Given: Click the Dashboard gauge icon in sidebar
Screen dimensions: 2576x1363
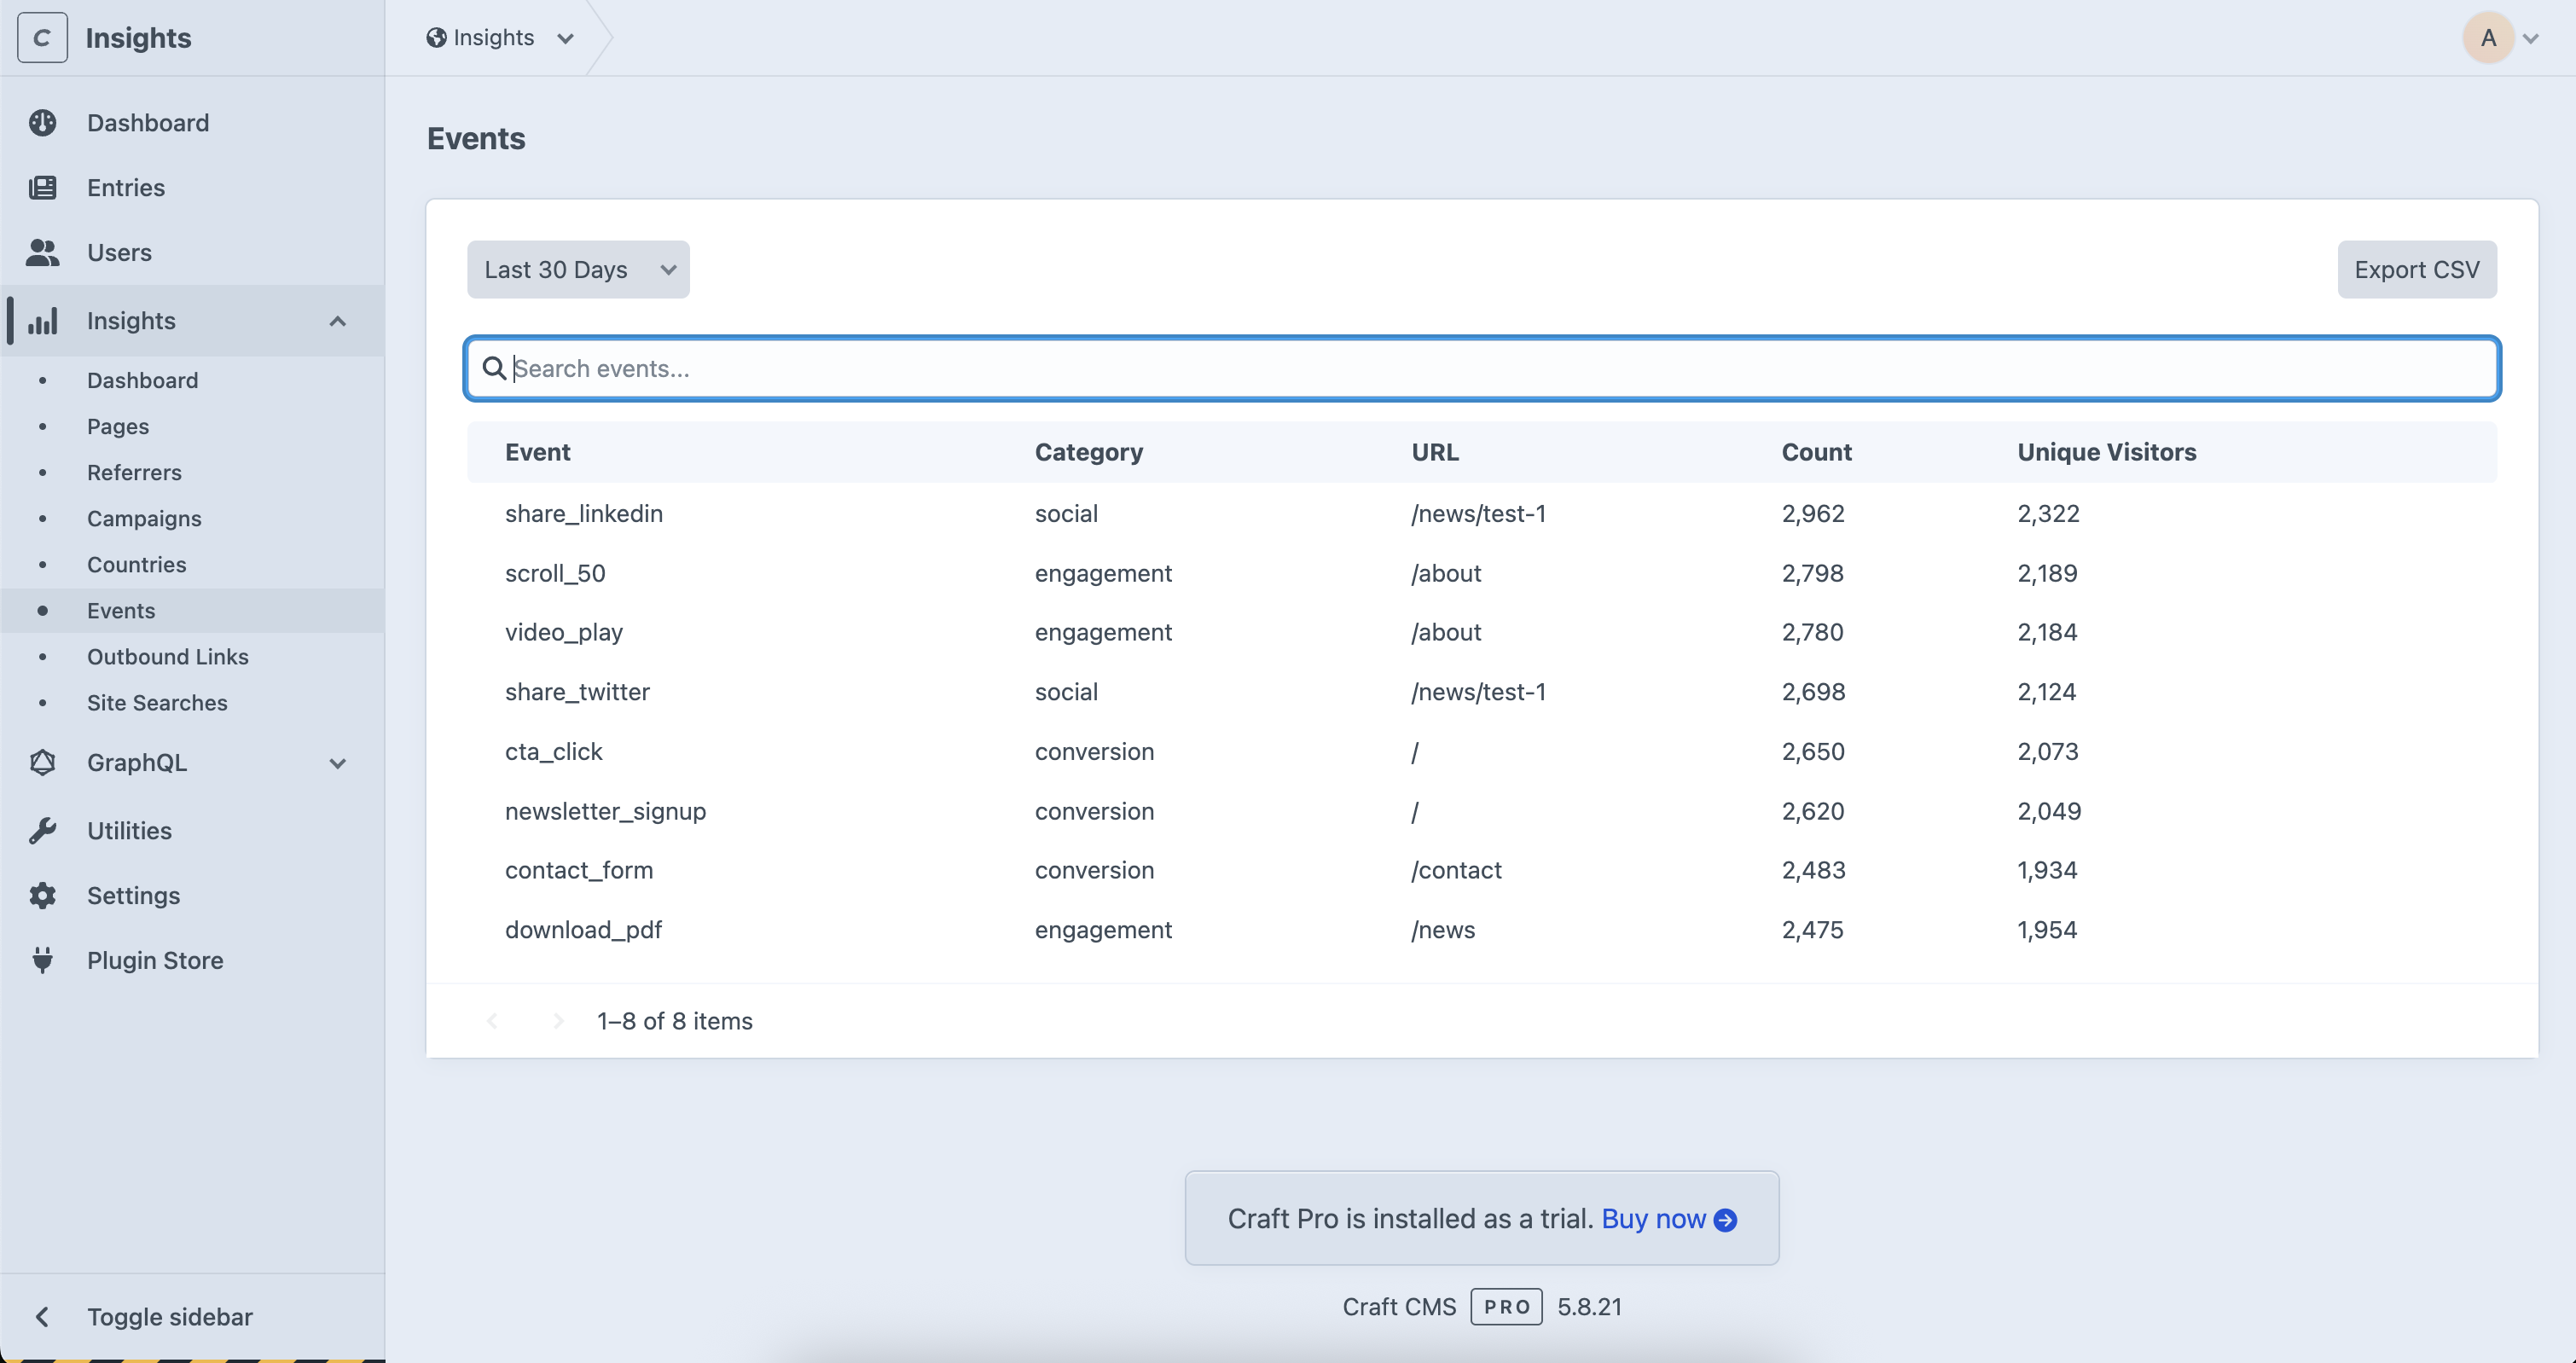Looking at the screenshot, I should 42,123.
